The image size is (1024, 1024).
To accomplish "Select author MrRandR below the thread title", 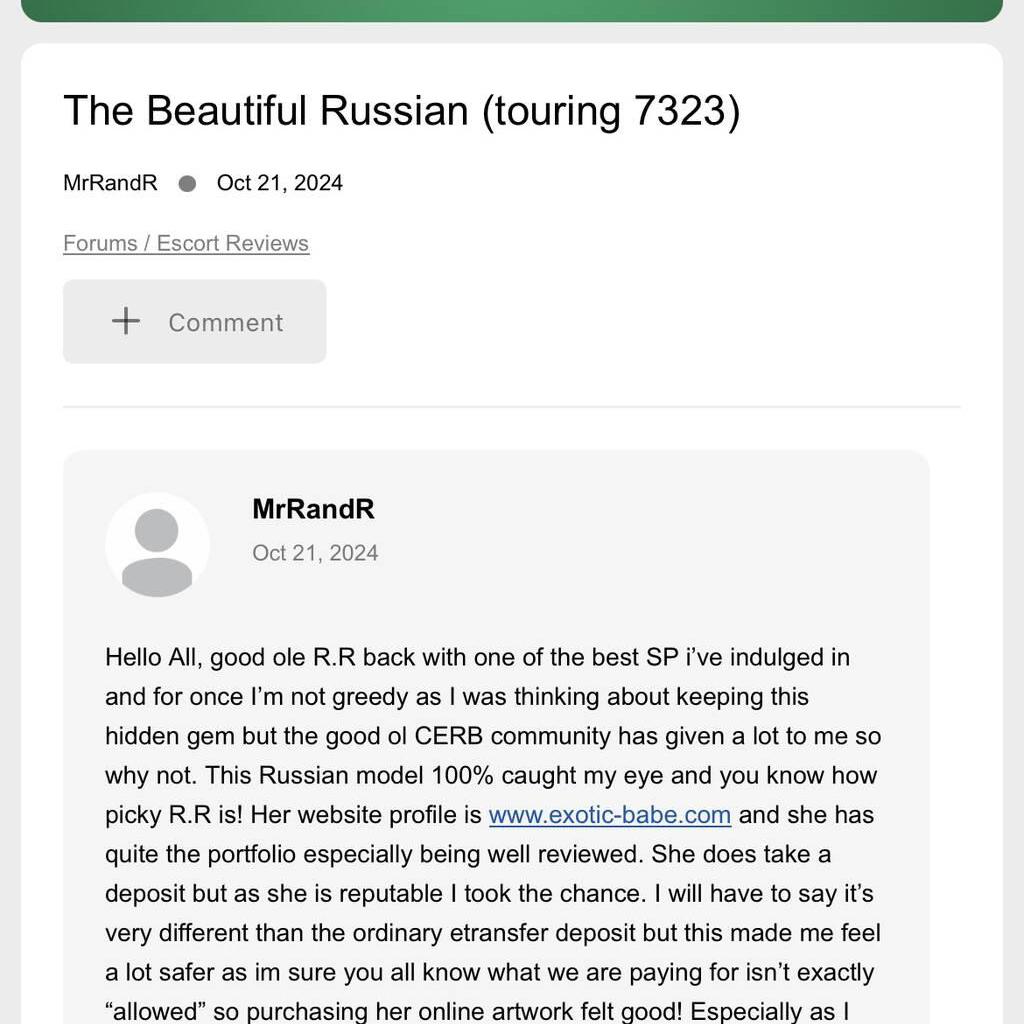I will pos(110,183).
